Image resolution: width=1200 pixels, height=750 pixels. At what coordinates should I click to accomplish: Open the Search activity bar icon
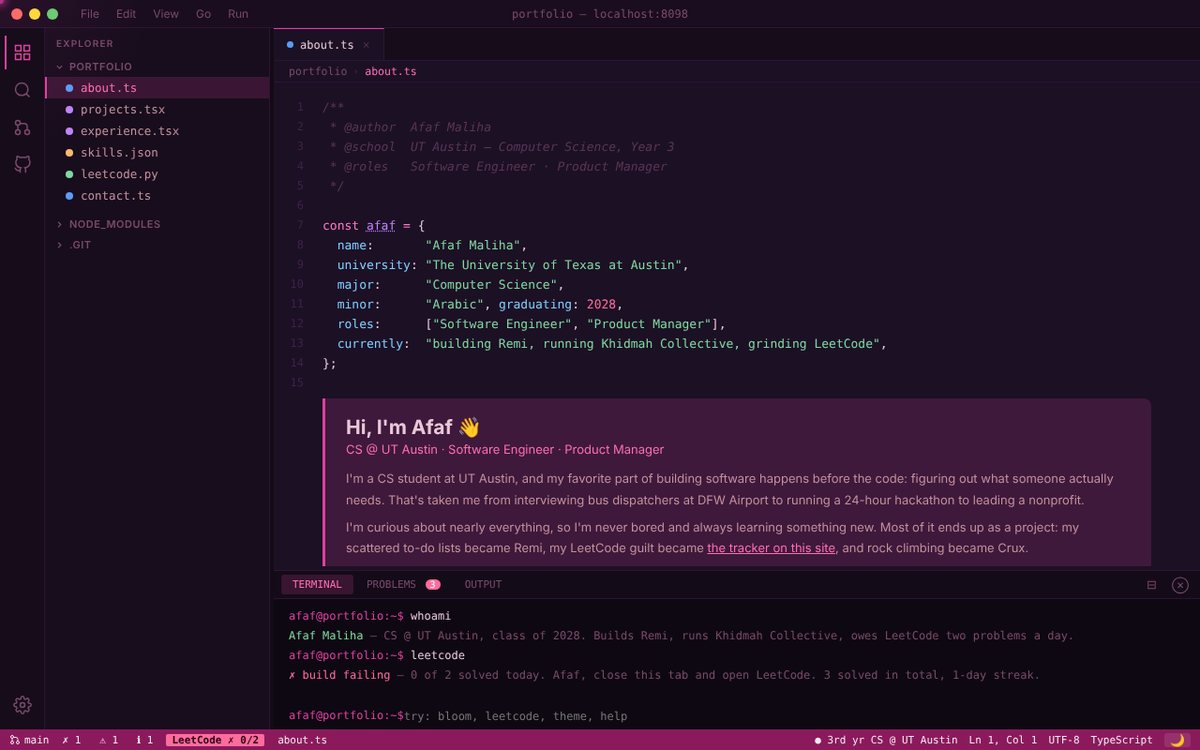(x=22, y=90)
